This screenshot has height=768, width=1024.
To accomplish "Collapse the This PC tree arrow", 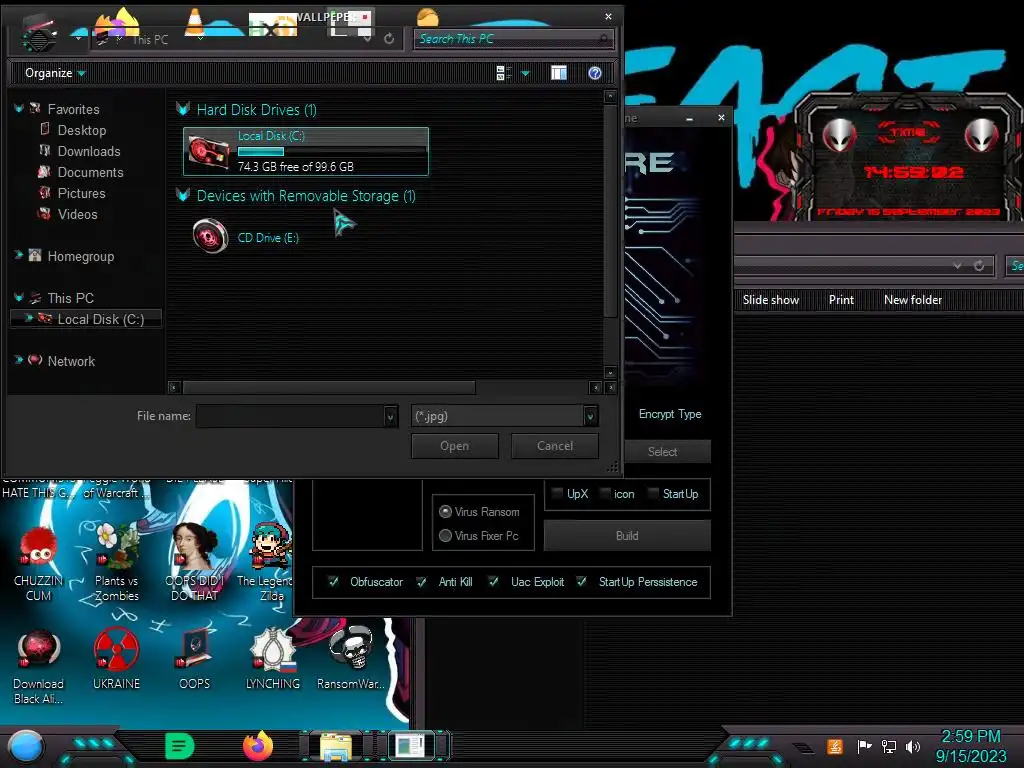I will (18, 298).
